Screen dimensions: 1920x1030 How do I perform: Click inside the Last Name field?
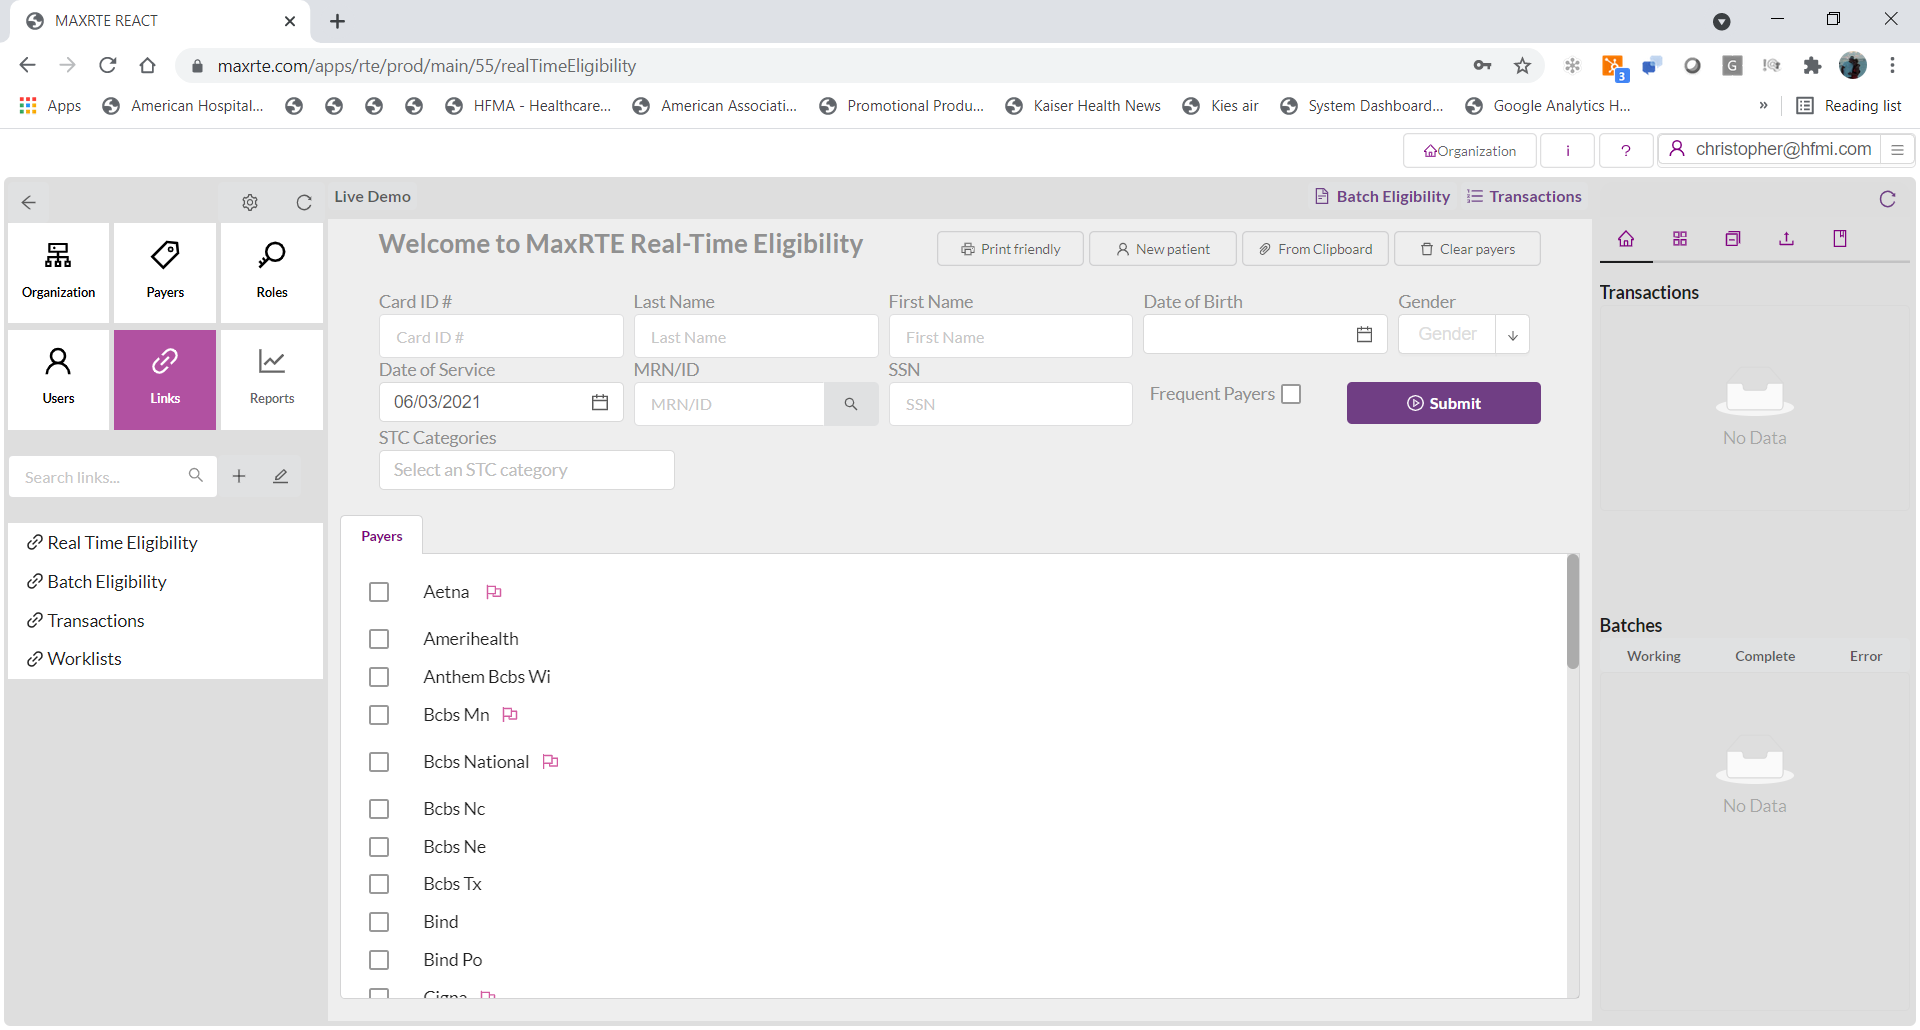[x=755, y=336]
